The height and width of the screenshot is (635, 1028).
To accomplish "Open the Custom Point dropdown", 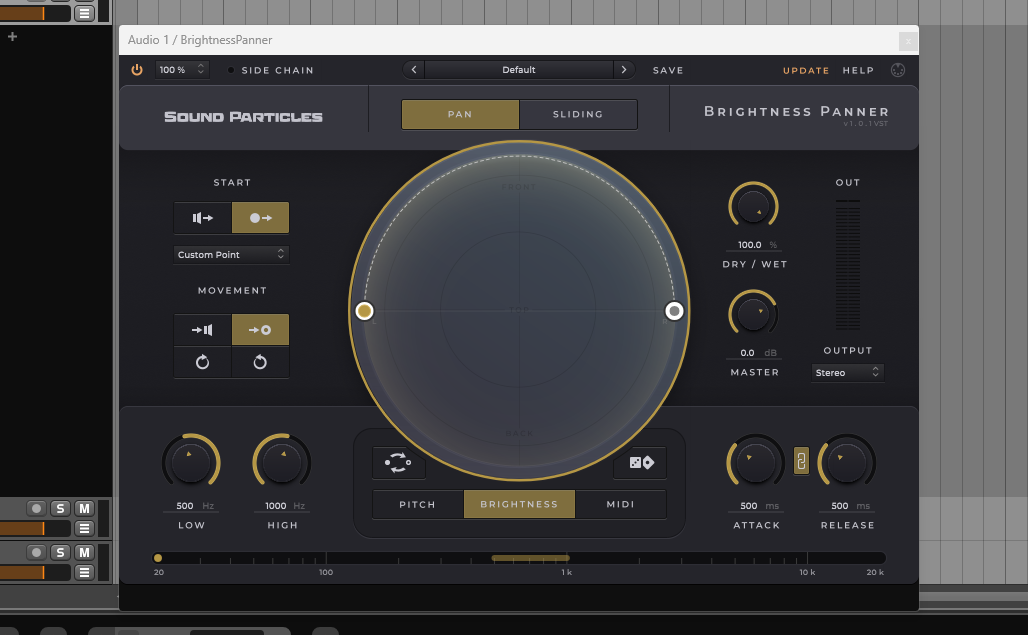I will 231,254.
